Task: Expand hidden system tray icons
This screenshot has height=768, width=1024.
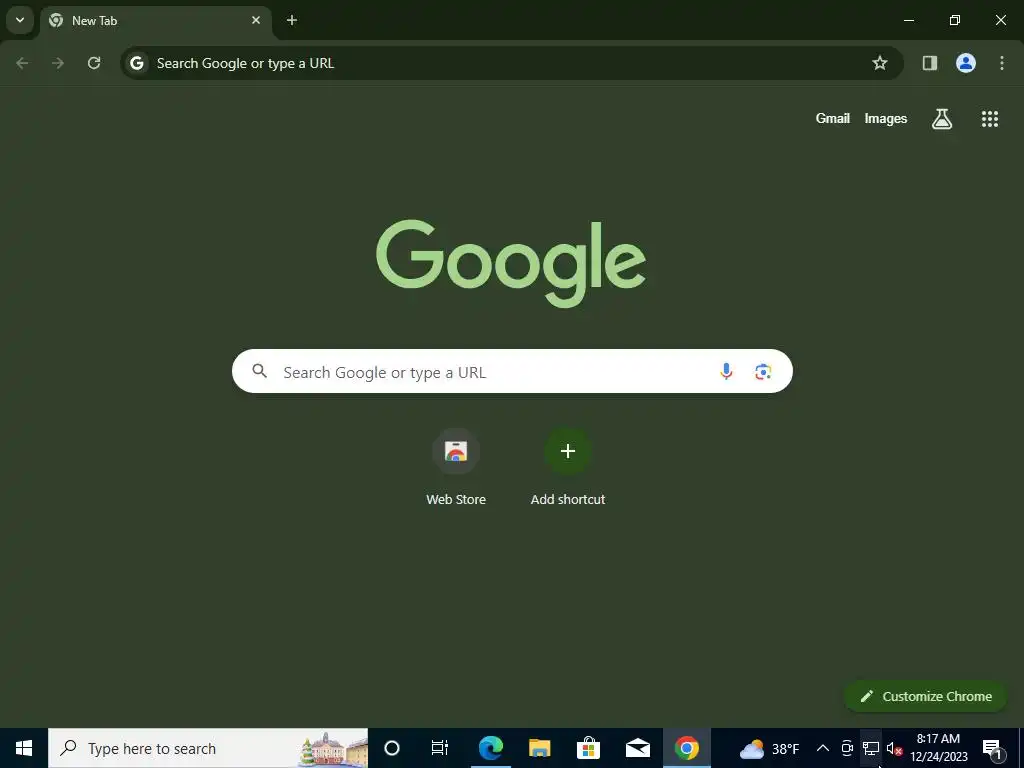Action: (823, 748)
